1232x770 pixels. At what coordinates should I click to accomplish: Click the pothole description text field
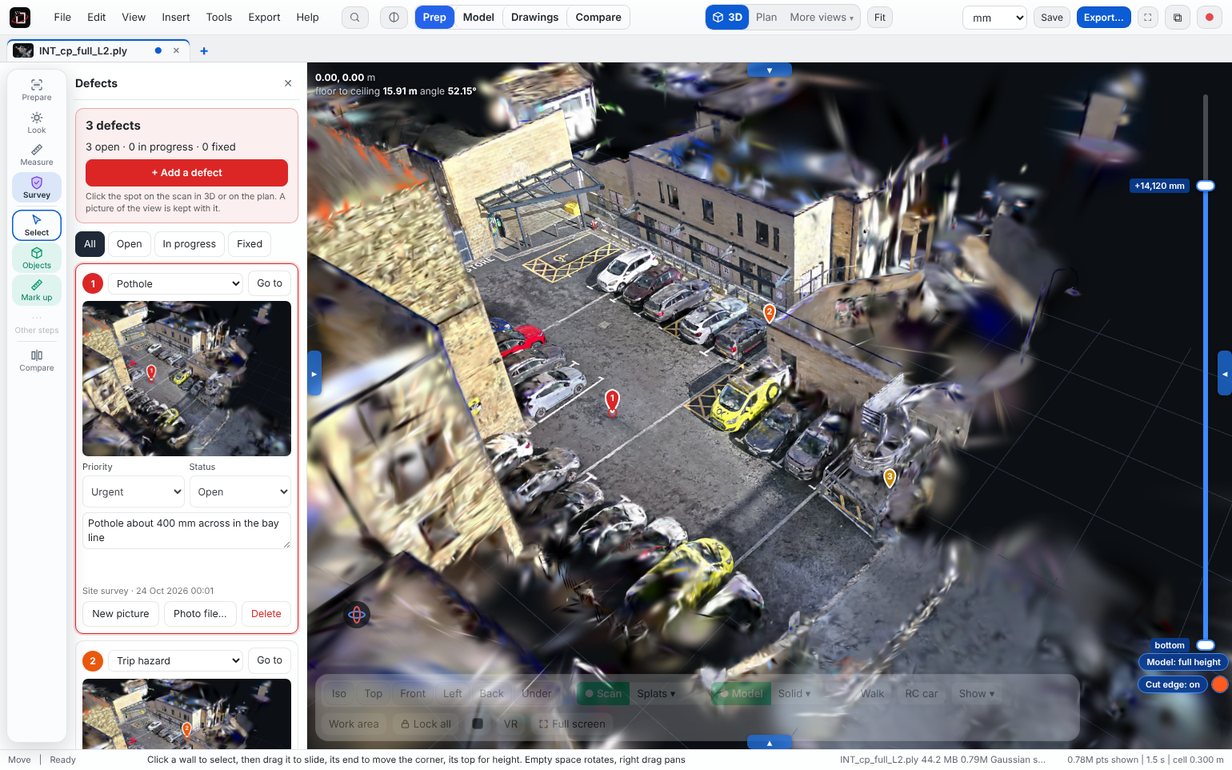pos(187,531)
